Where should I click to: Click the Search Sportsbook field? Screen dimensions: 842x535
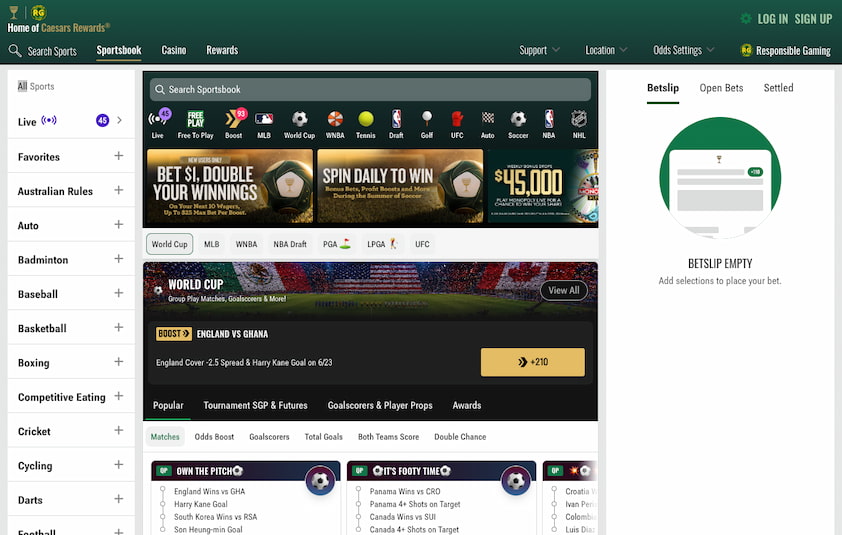pyautogui.click(x=371, y=89)
